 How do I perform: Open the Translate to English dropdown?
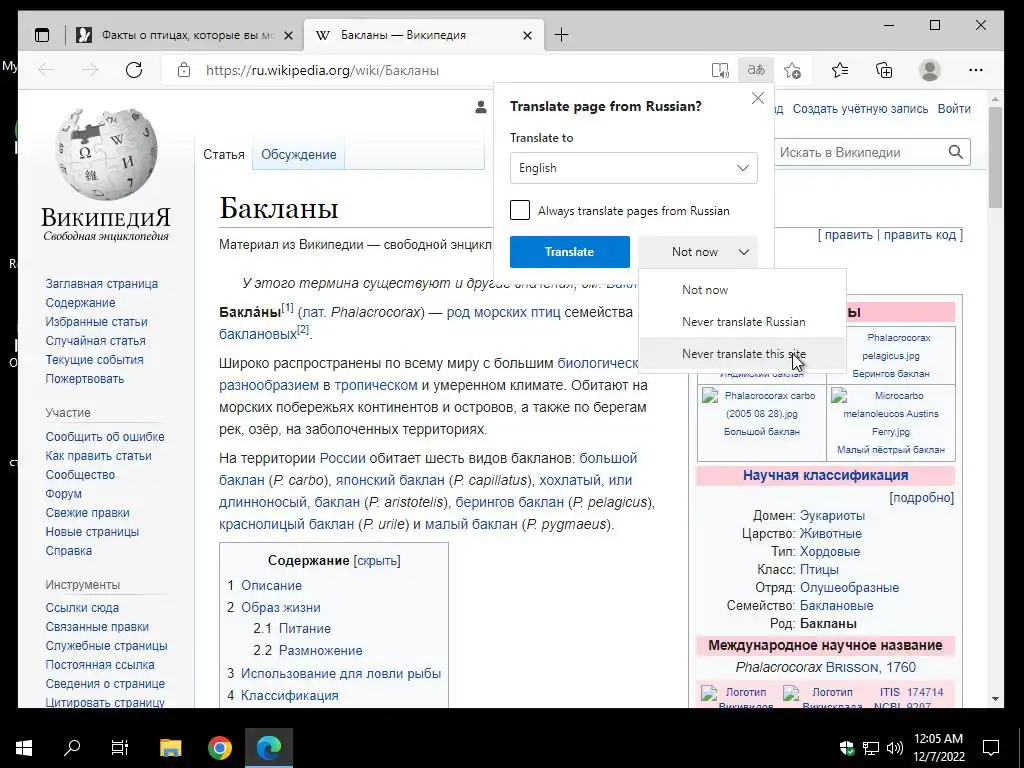pyautogui.click(x=633, y=168)
